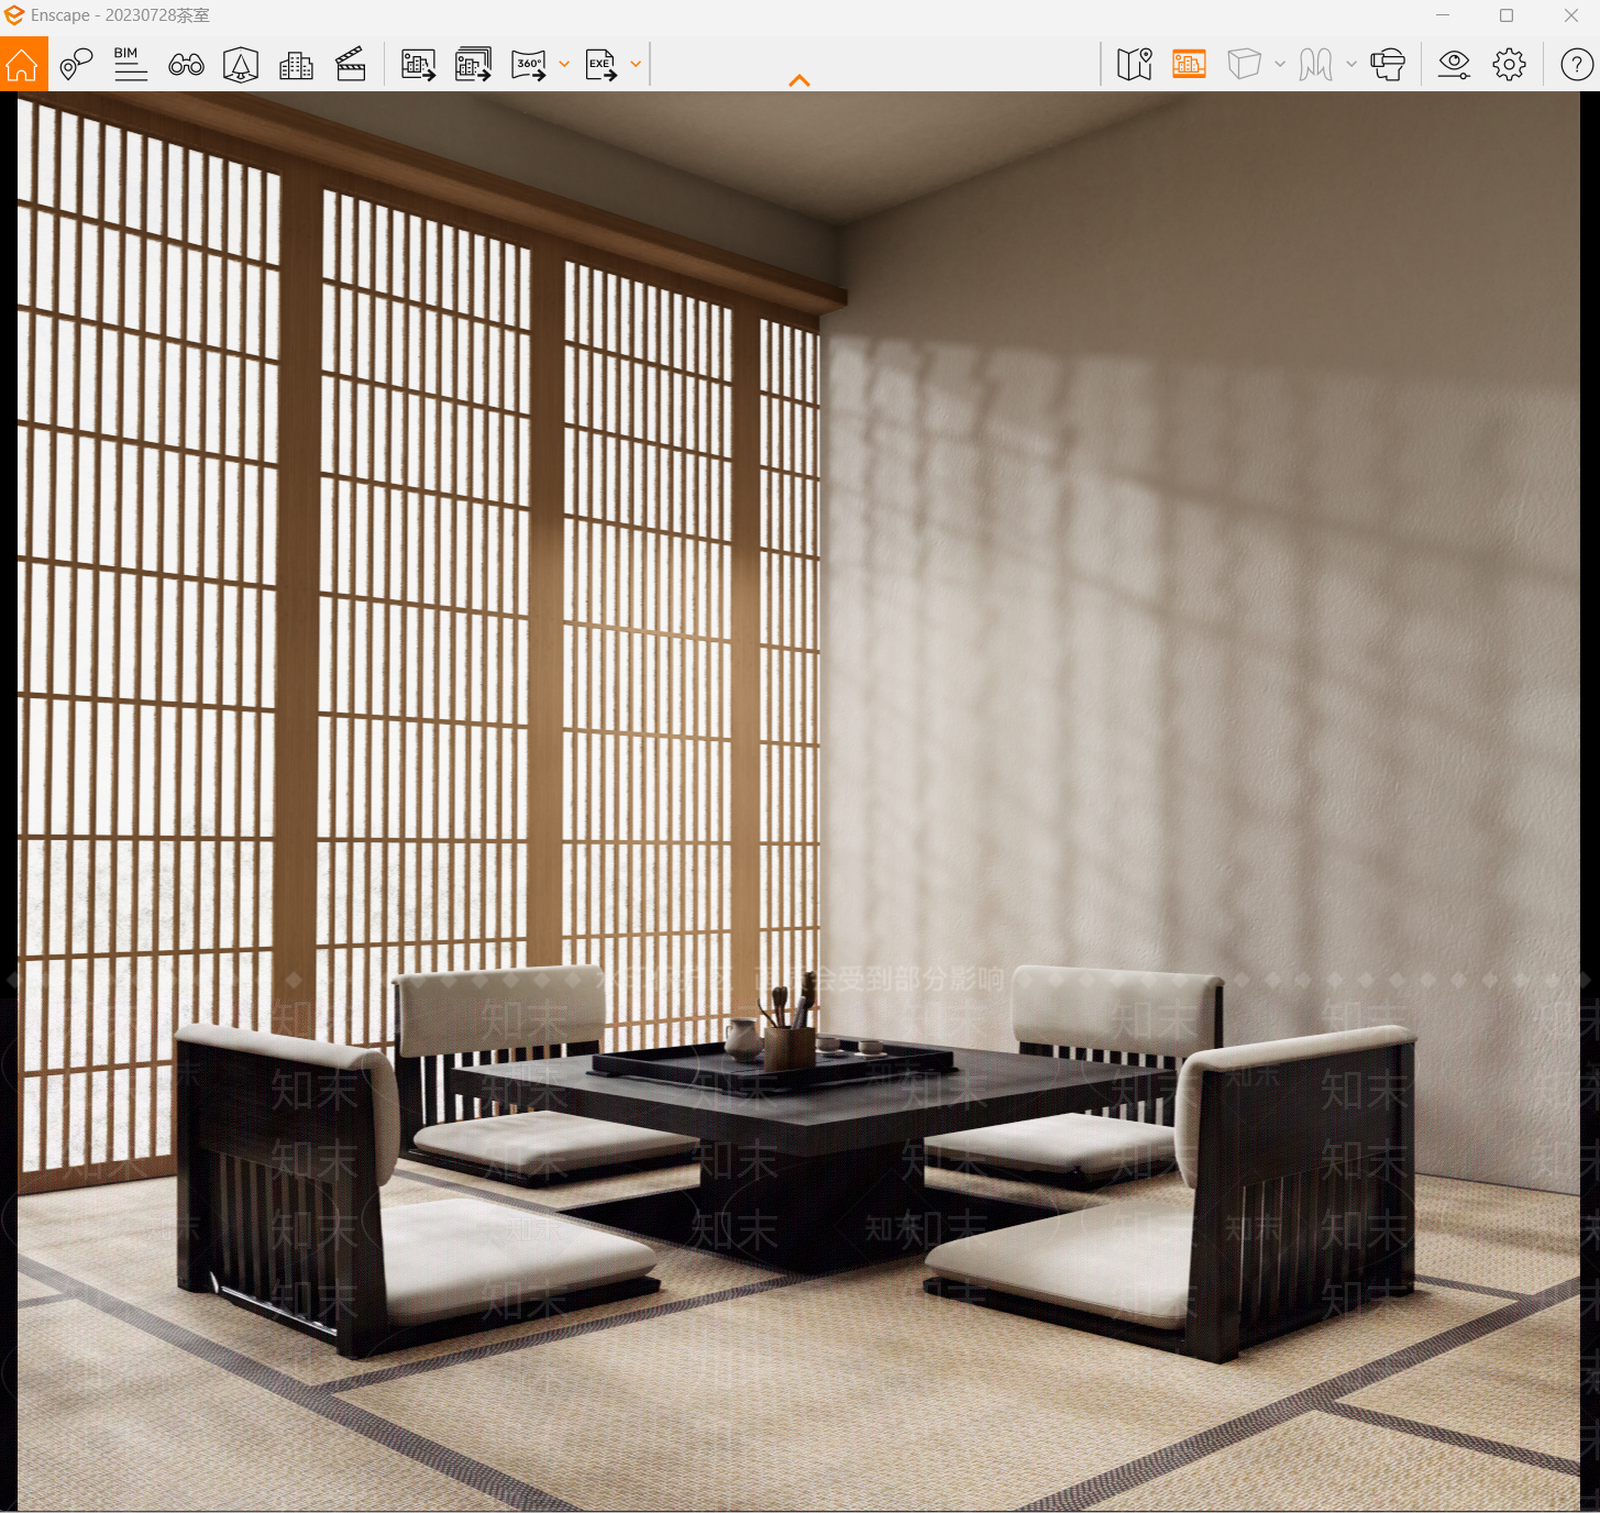Export a single Screenshot
1600x1513 pixels.
419,65
